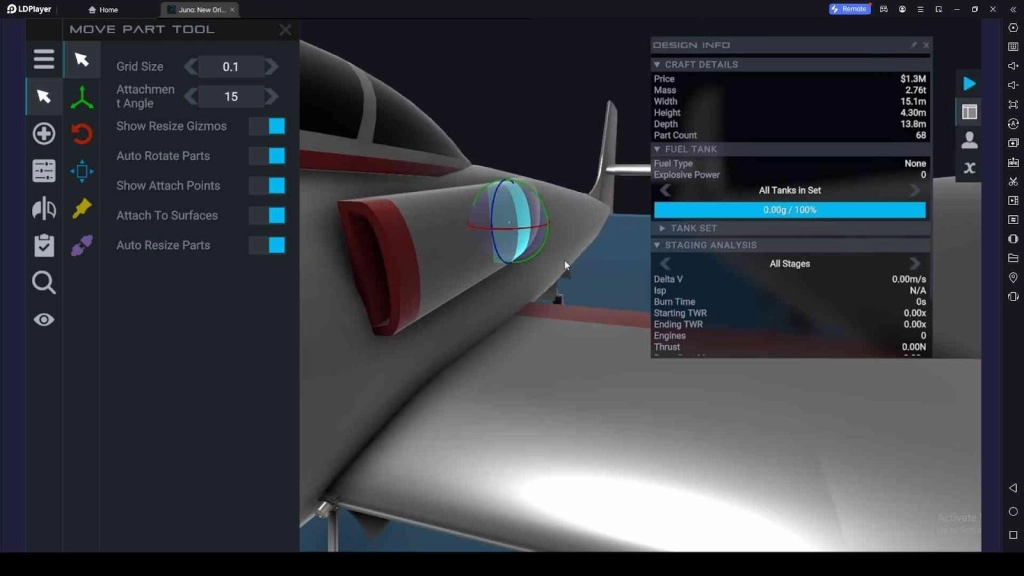Toggle Attach To Surfaces switch
Viewport: 1024px width, 576px height.
coord(267,216)
